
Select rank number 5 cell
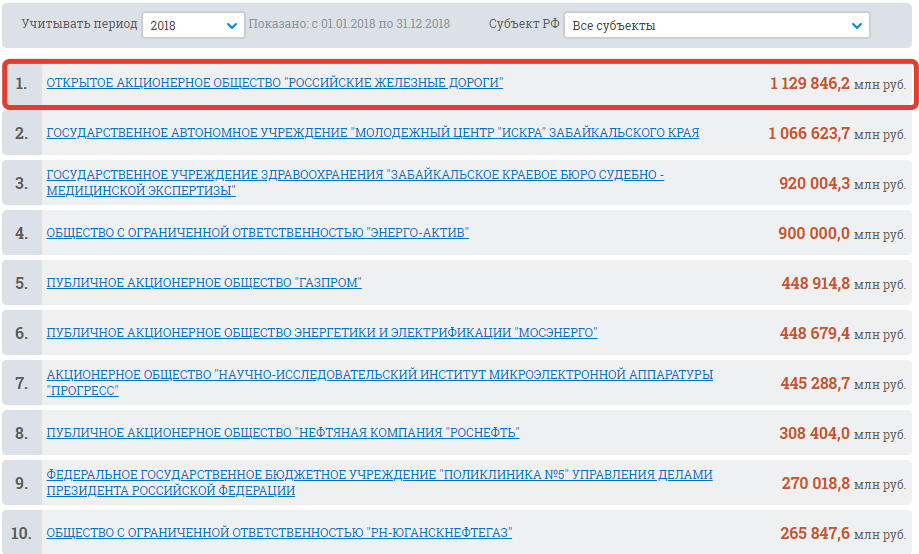tap(22, 284)
